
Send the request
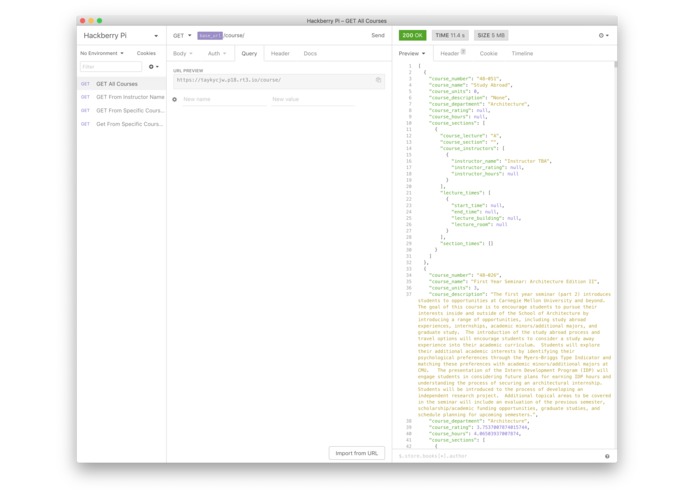click(x=378, y=35)
